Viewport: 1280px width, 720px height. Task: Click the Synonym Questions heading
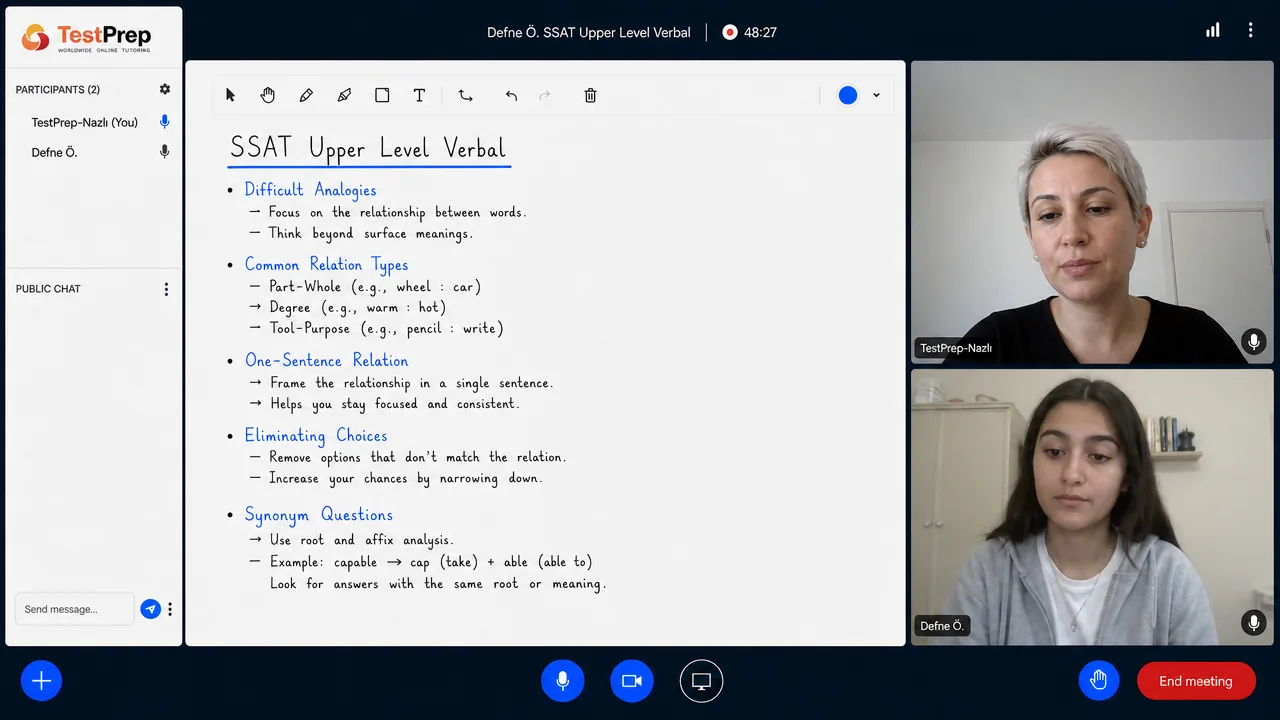[x=319, y=515]
